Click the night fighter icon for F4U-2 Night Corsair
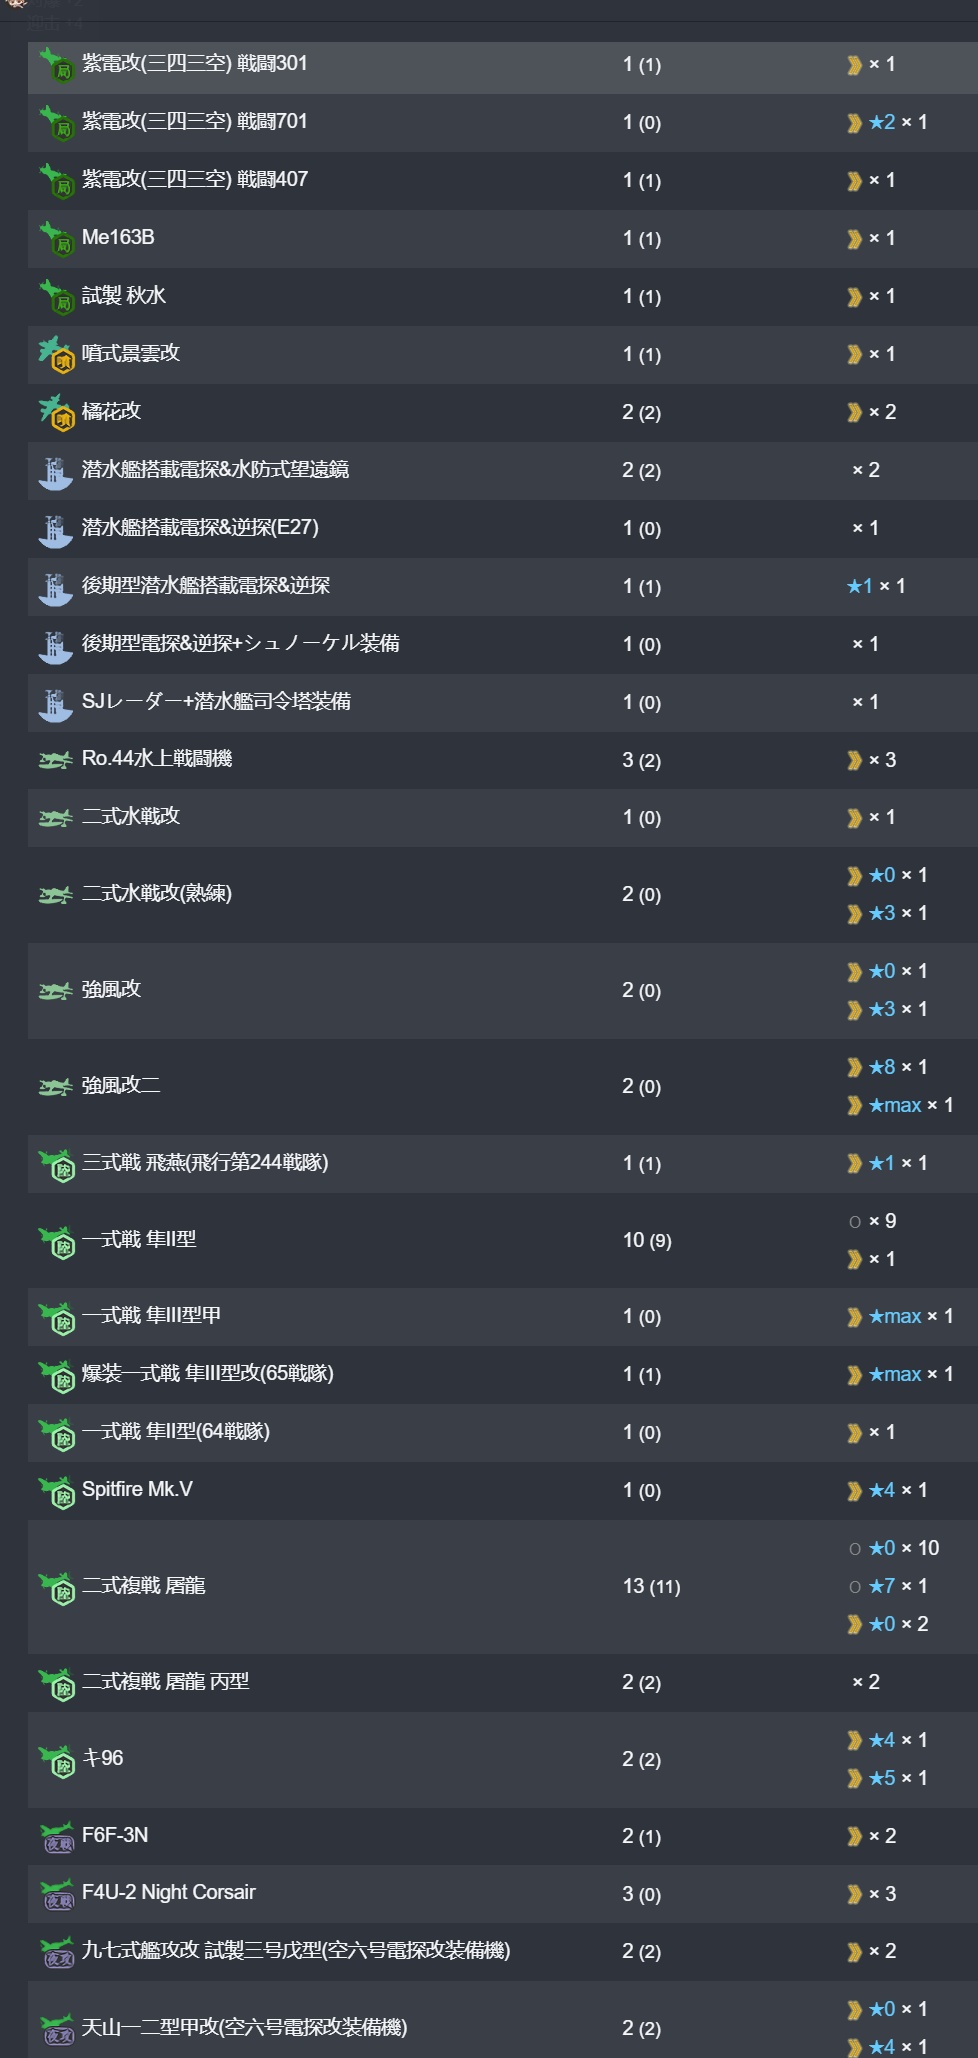The height and width of the screenshot is (2058, 978). pos(56,1893)
